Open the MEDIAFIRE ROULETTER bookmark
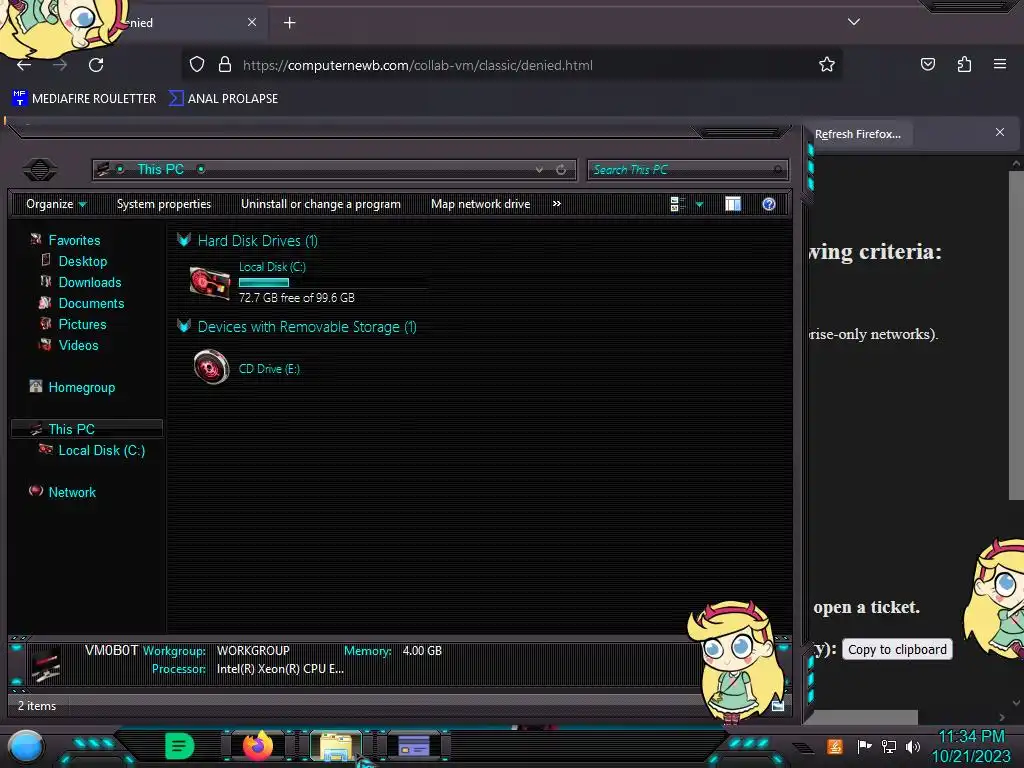Screen dimensions: 1024x768 pyautogui.click(x=84, y=99)
